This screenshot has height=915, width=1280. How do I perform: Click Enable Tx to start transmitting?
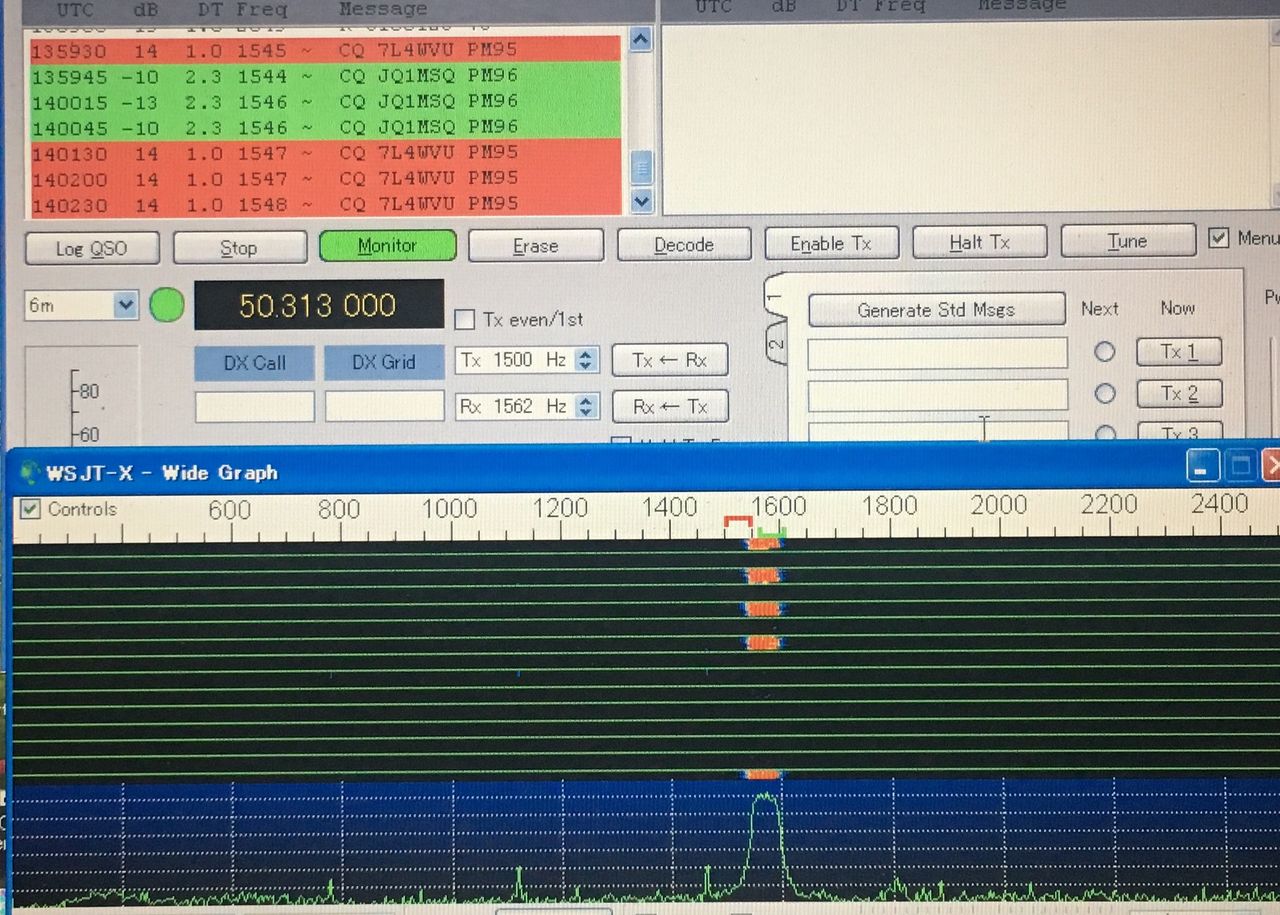click(831, 242)
